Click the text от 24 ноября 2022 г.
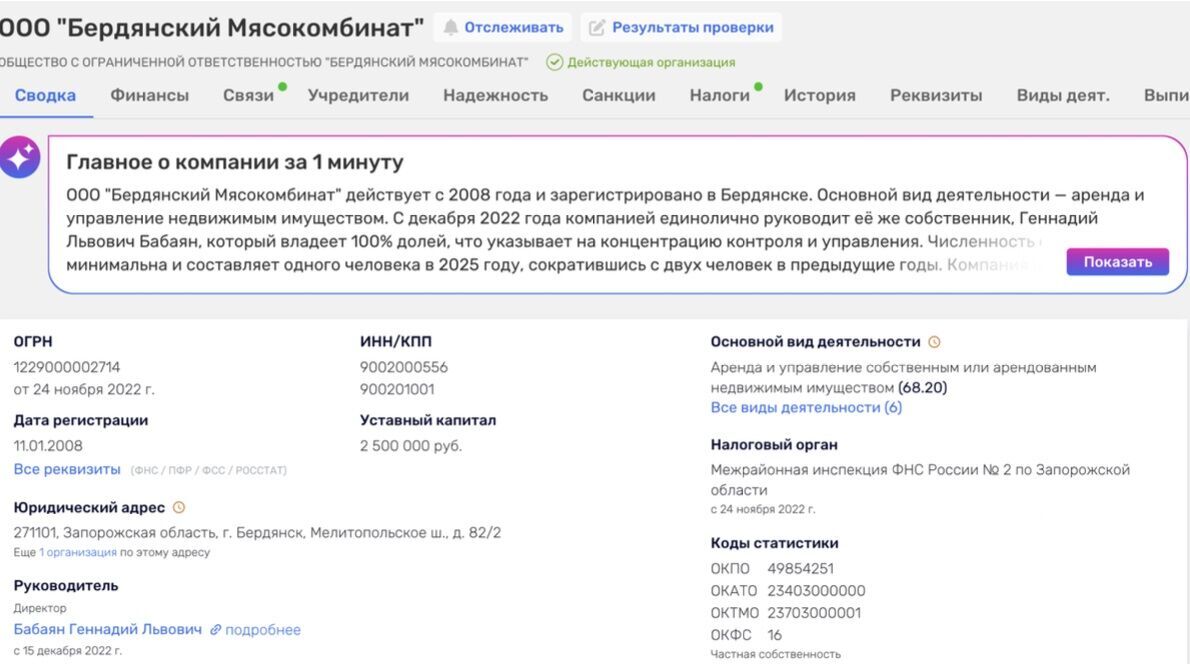1190x670 pixels. 83,389
